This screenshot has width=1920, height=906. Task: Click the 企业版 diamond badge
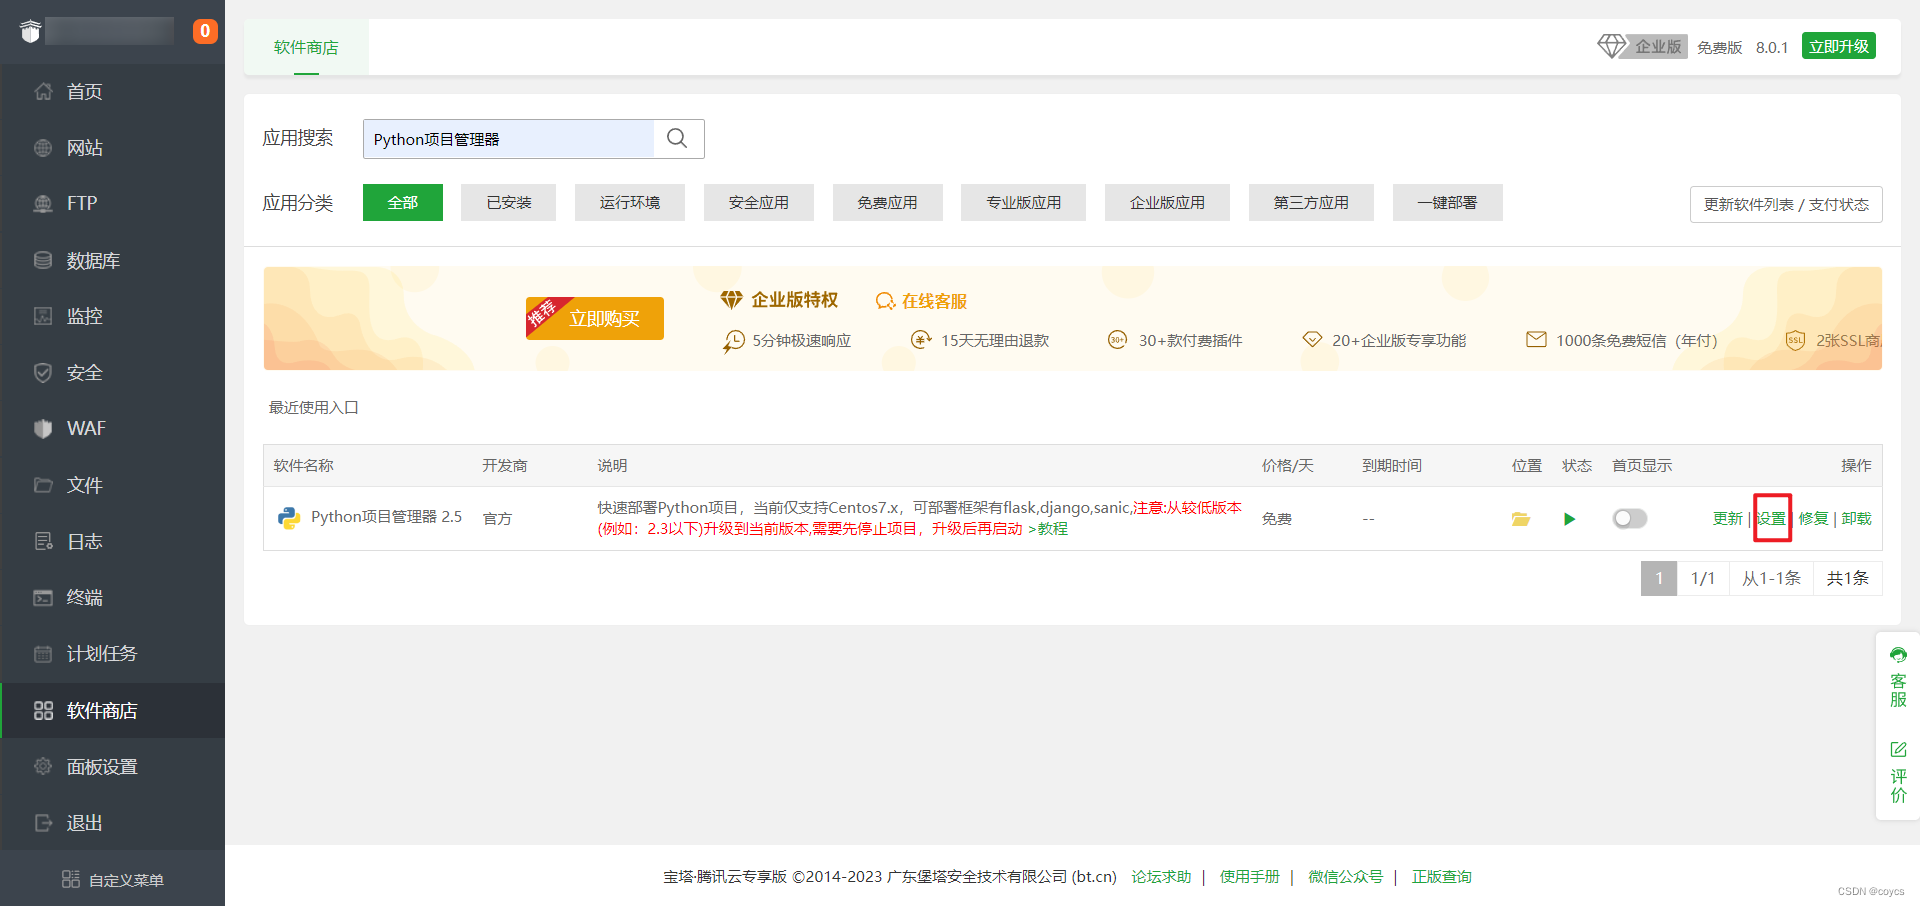click(x=1642, y=46)
